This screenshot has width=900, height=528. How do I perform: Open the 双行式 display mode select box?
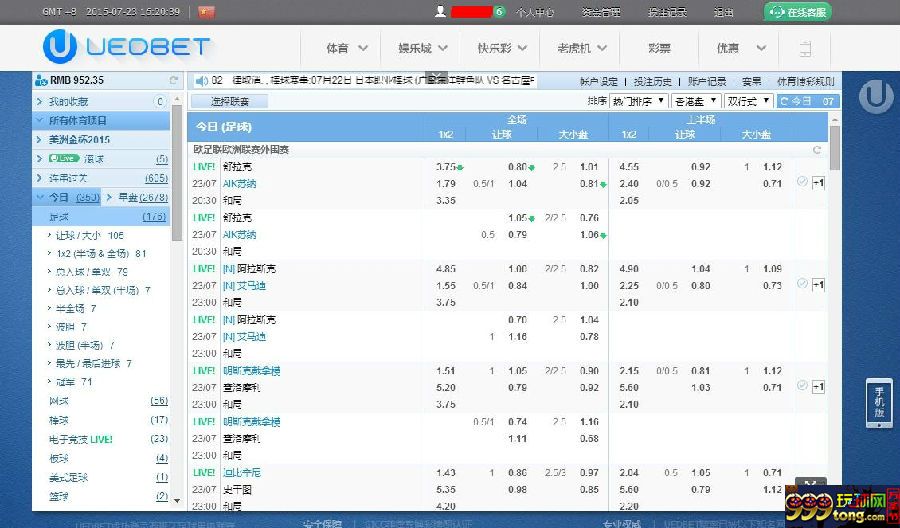pos(748,101)
